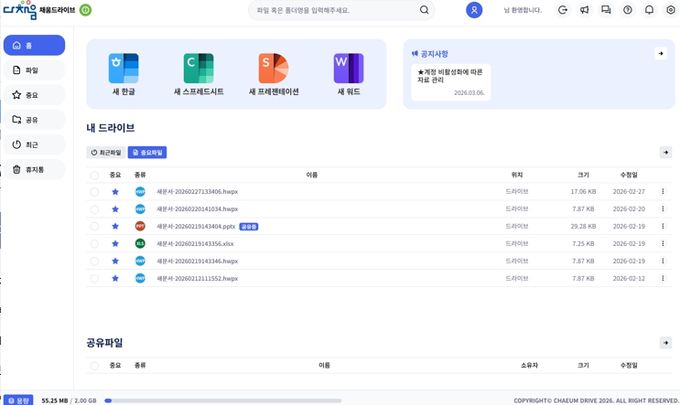Screen dimensions: 680x405
Task: Switch to the 최근파일 tab
Action: (x=106, y=152)
